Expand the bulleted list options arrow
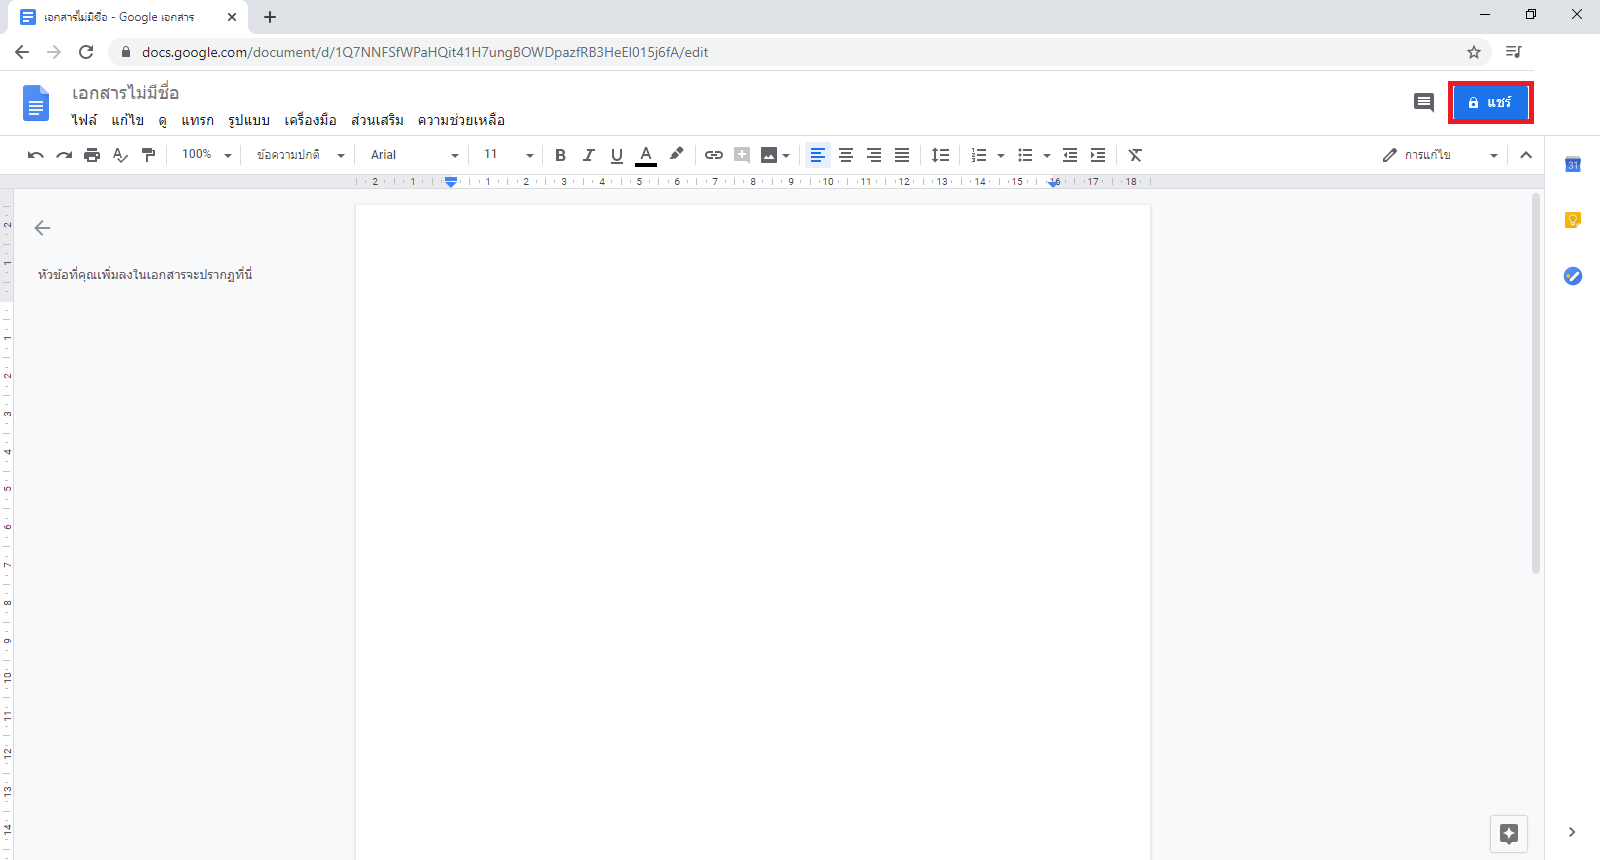 tap(1047, 156)
